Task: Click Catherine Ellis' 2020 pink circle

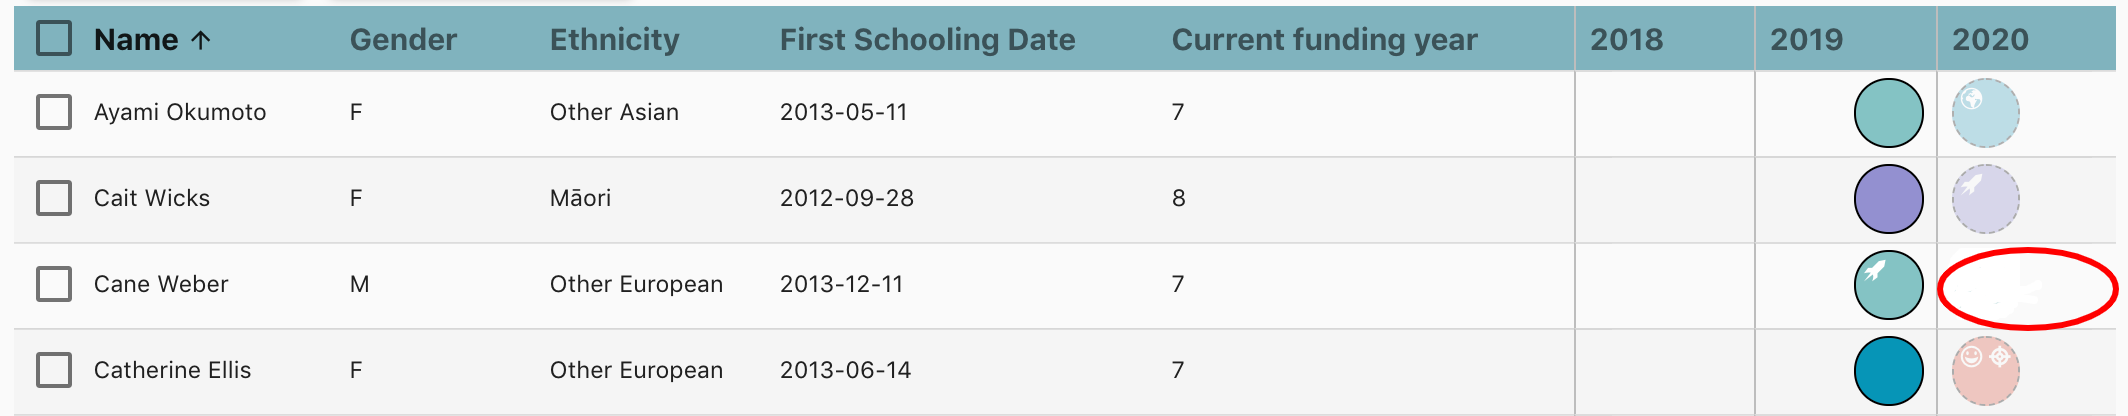Action: coord(1985,371)
